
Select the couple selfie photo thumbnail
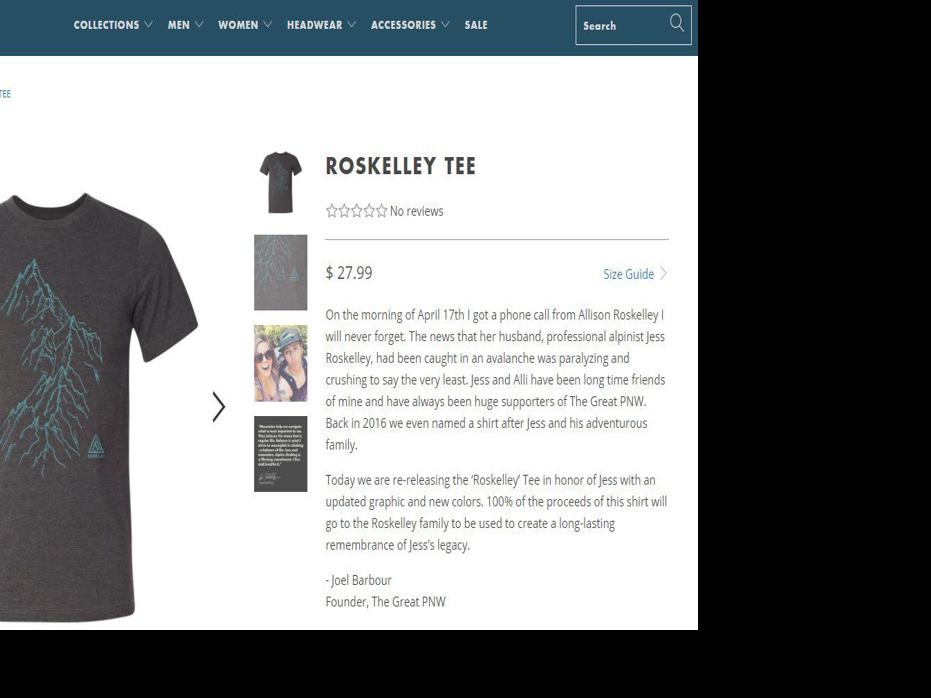[x=281, y=363]
